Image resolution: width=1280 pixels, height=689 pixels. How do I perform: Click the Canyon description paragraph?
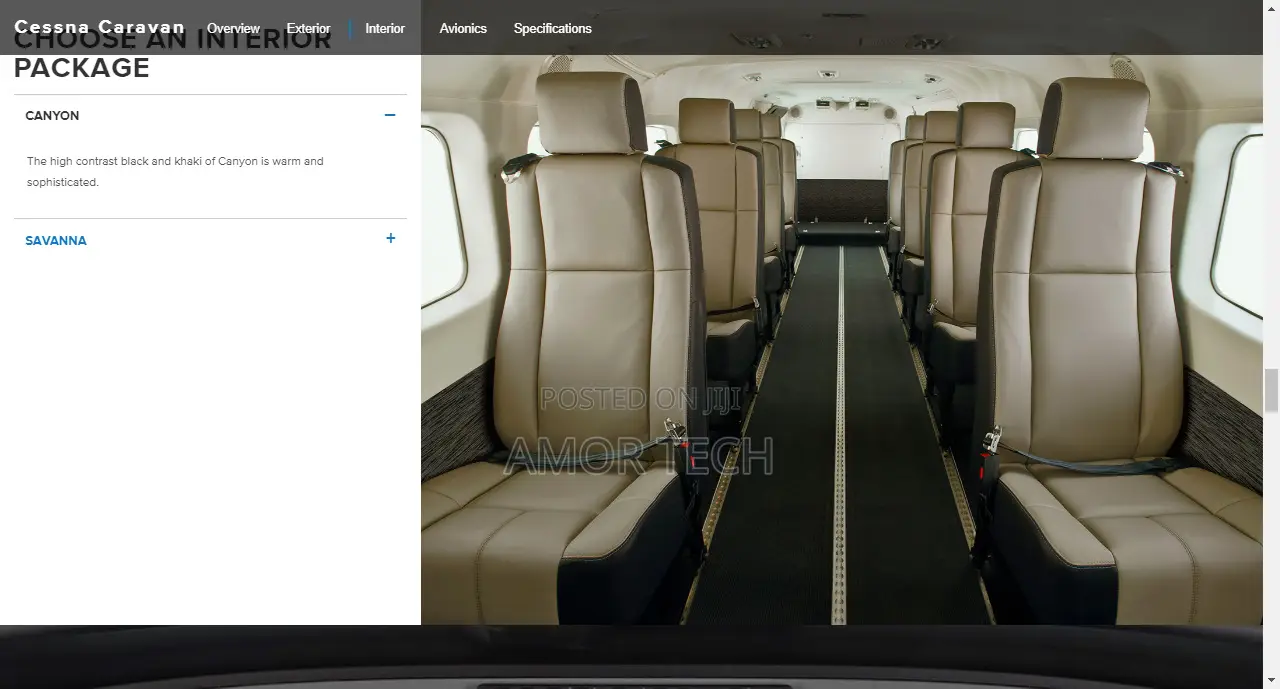click(x=175, y=171)
